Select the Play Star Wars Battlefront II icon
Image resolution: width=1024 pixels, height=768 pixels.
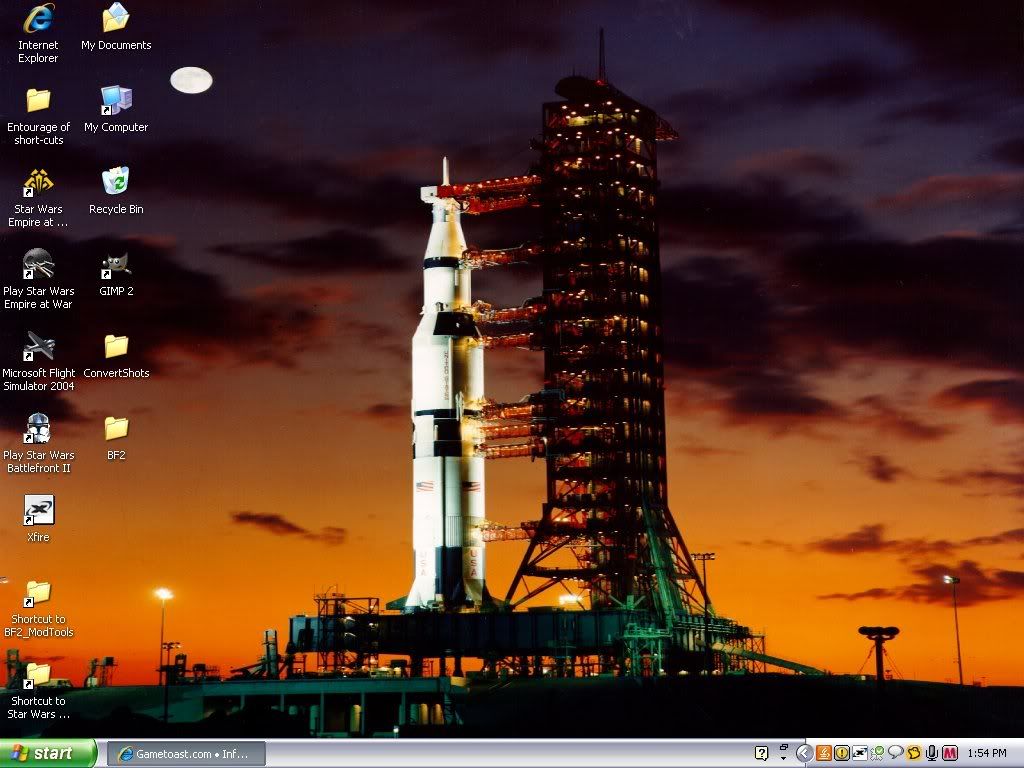(38, 444)
